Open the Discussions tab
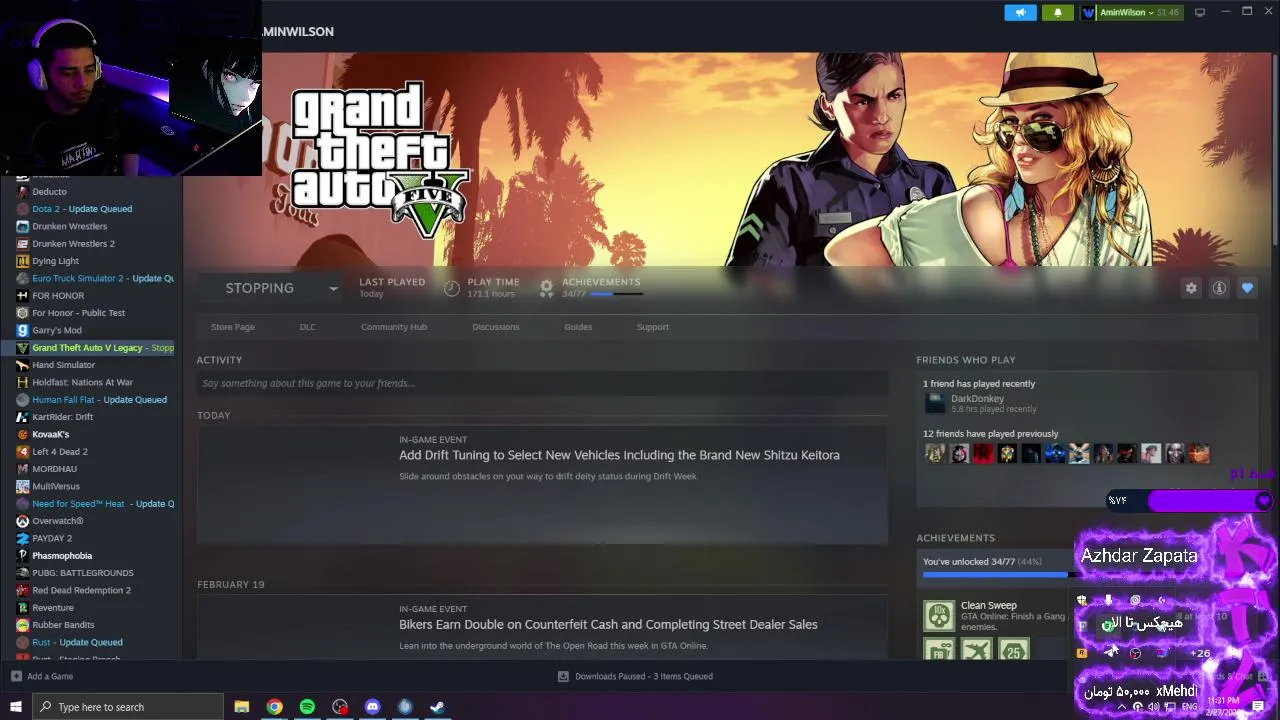 pos(496,327)
